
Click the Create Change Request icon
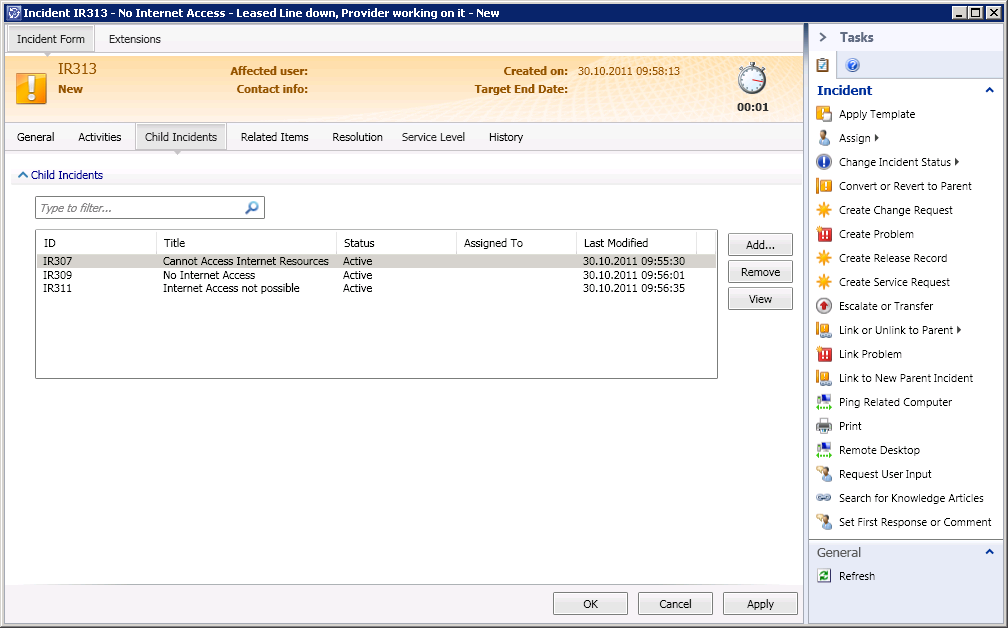click(x=824, y=210)
